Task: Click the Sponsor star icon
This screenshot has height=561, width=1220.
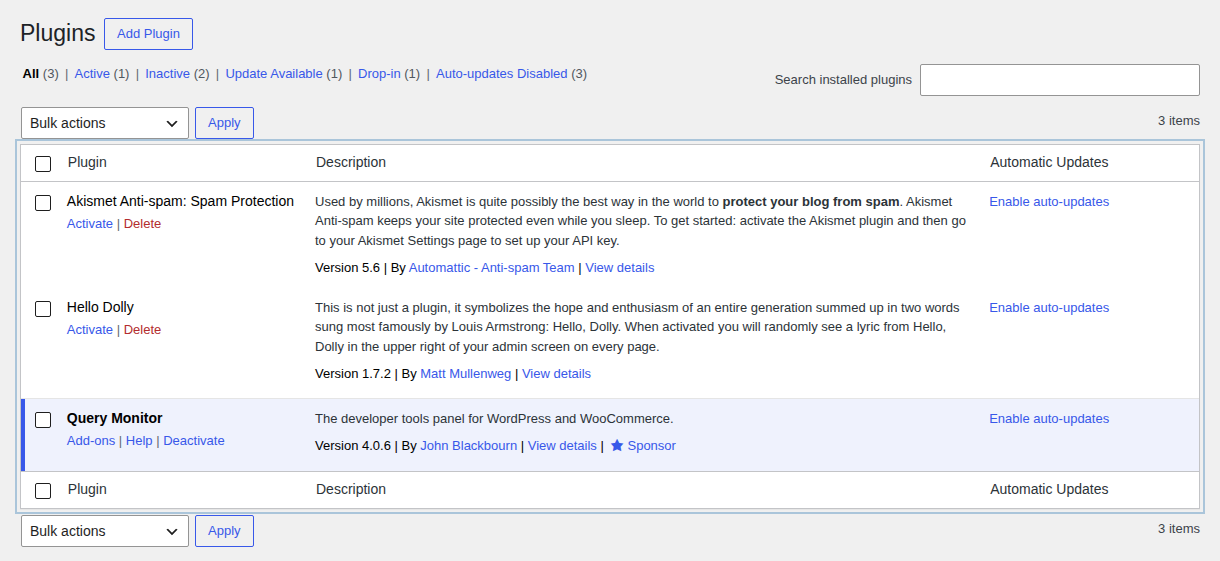Action: tap(617, 446)
